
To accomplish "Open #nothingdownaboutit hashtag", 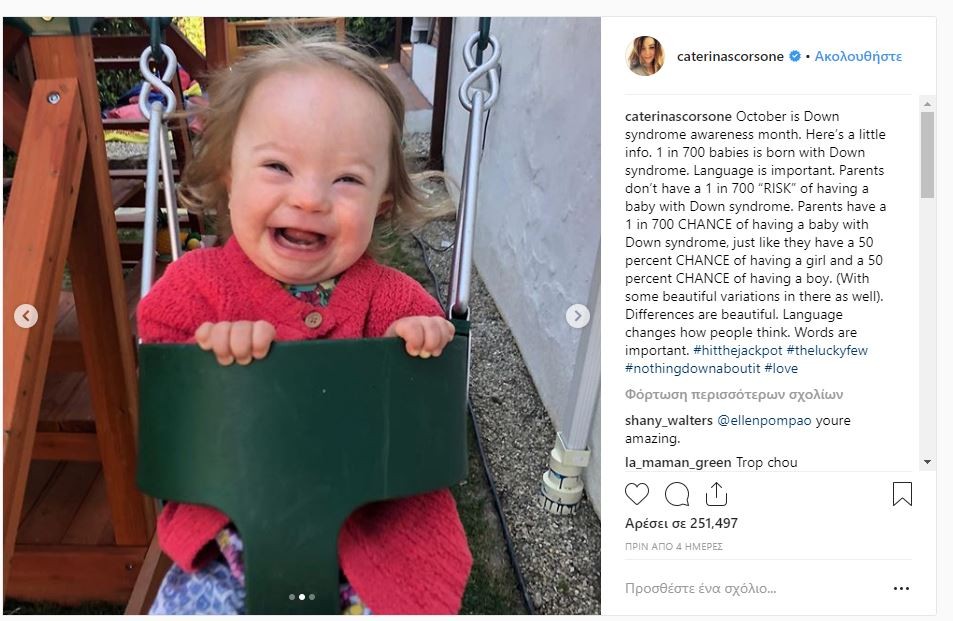I will (692, 368).
